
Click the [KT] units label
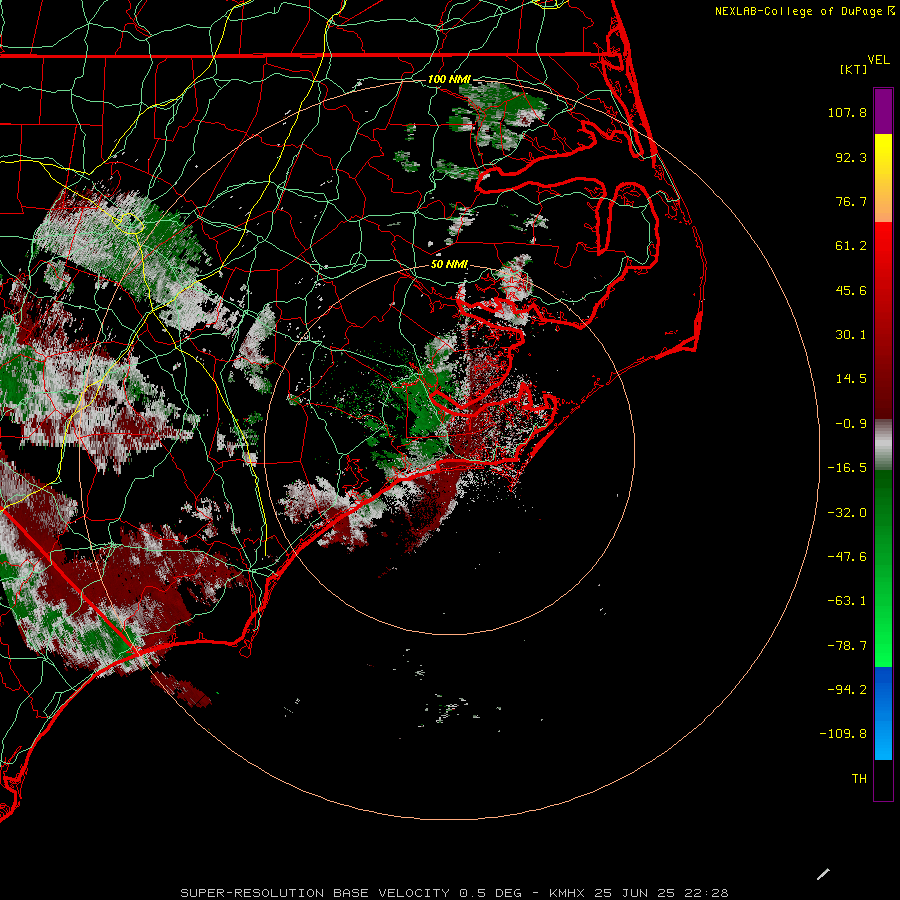[x=853, y=69]
